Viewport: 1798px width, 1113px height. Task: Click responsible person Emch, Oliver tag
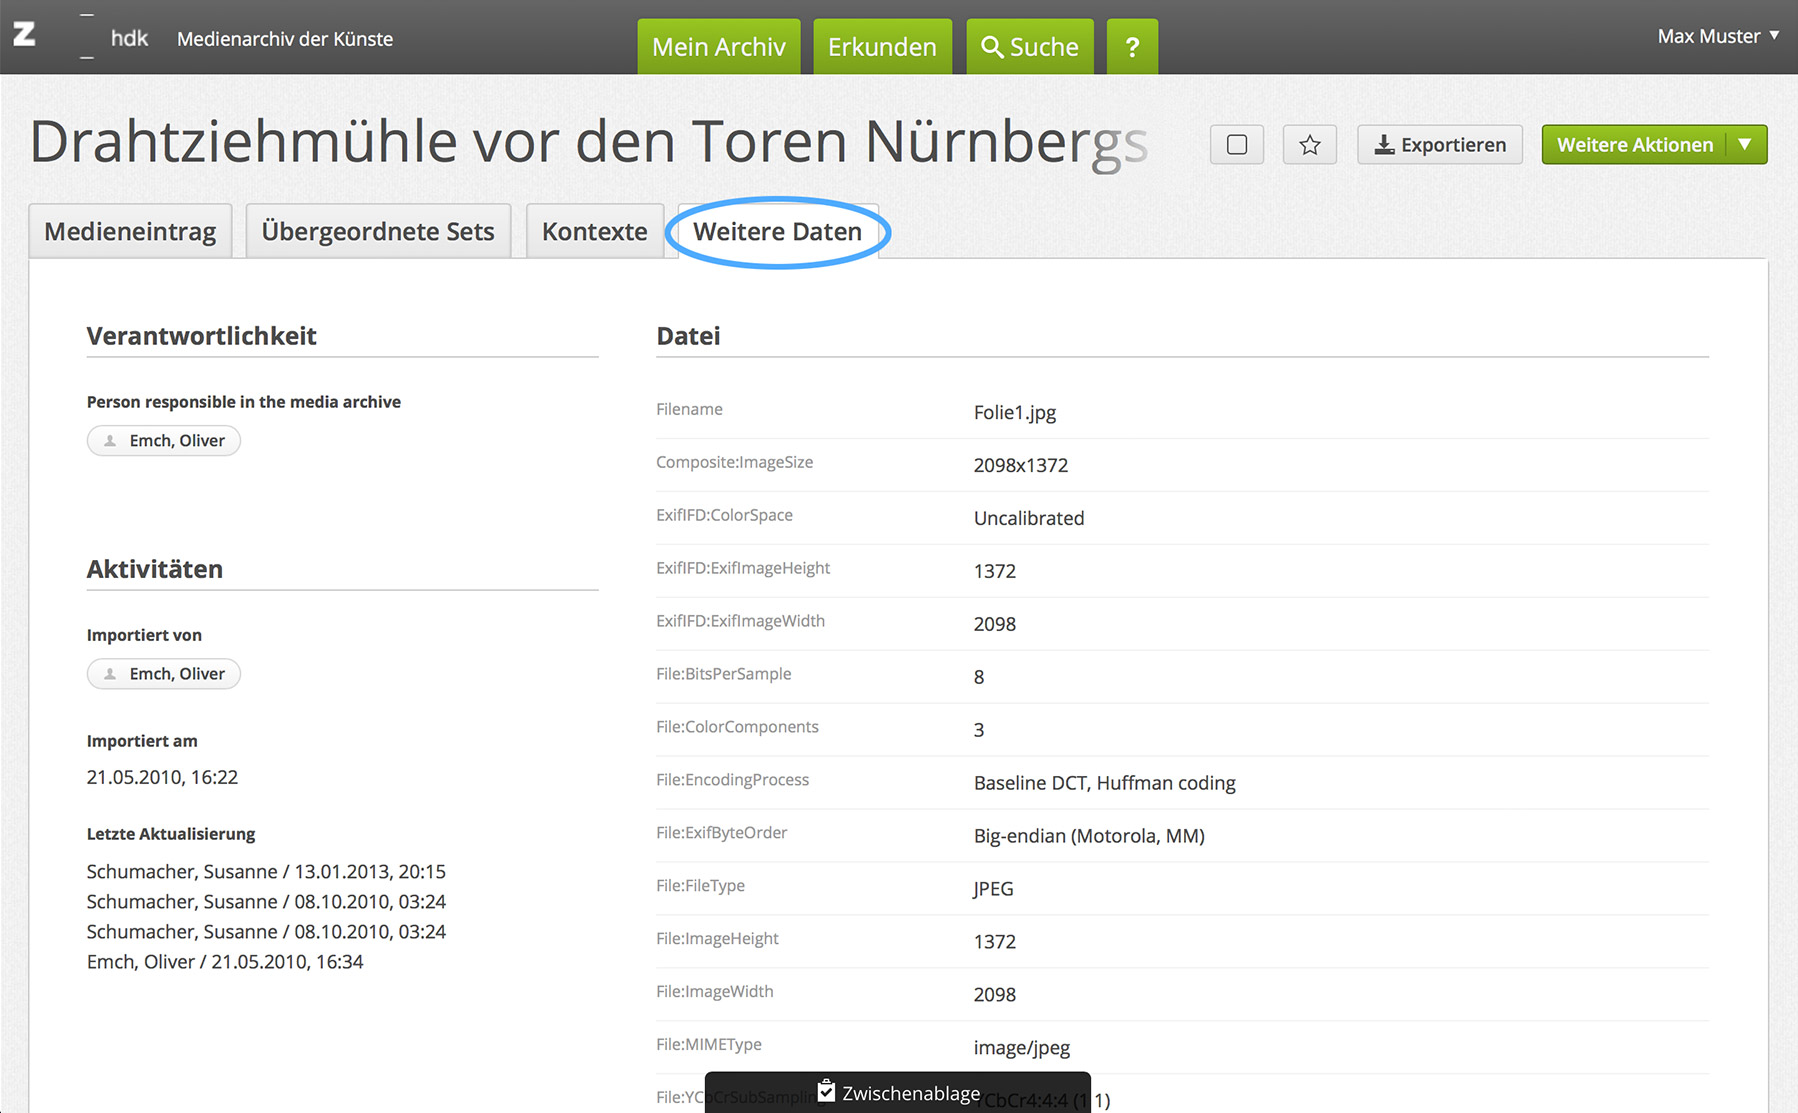(x=164, y=441)
